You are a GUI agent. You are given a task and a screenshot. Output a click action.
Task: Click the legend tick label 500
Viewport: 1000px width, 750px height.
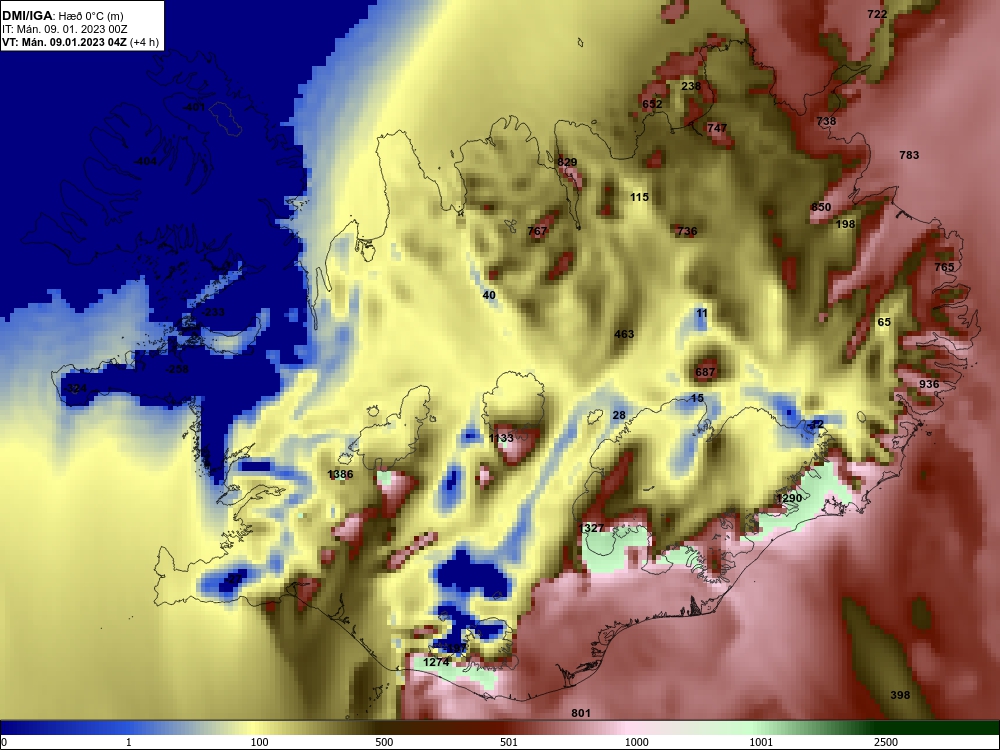click(x=384, y=742)
